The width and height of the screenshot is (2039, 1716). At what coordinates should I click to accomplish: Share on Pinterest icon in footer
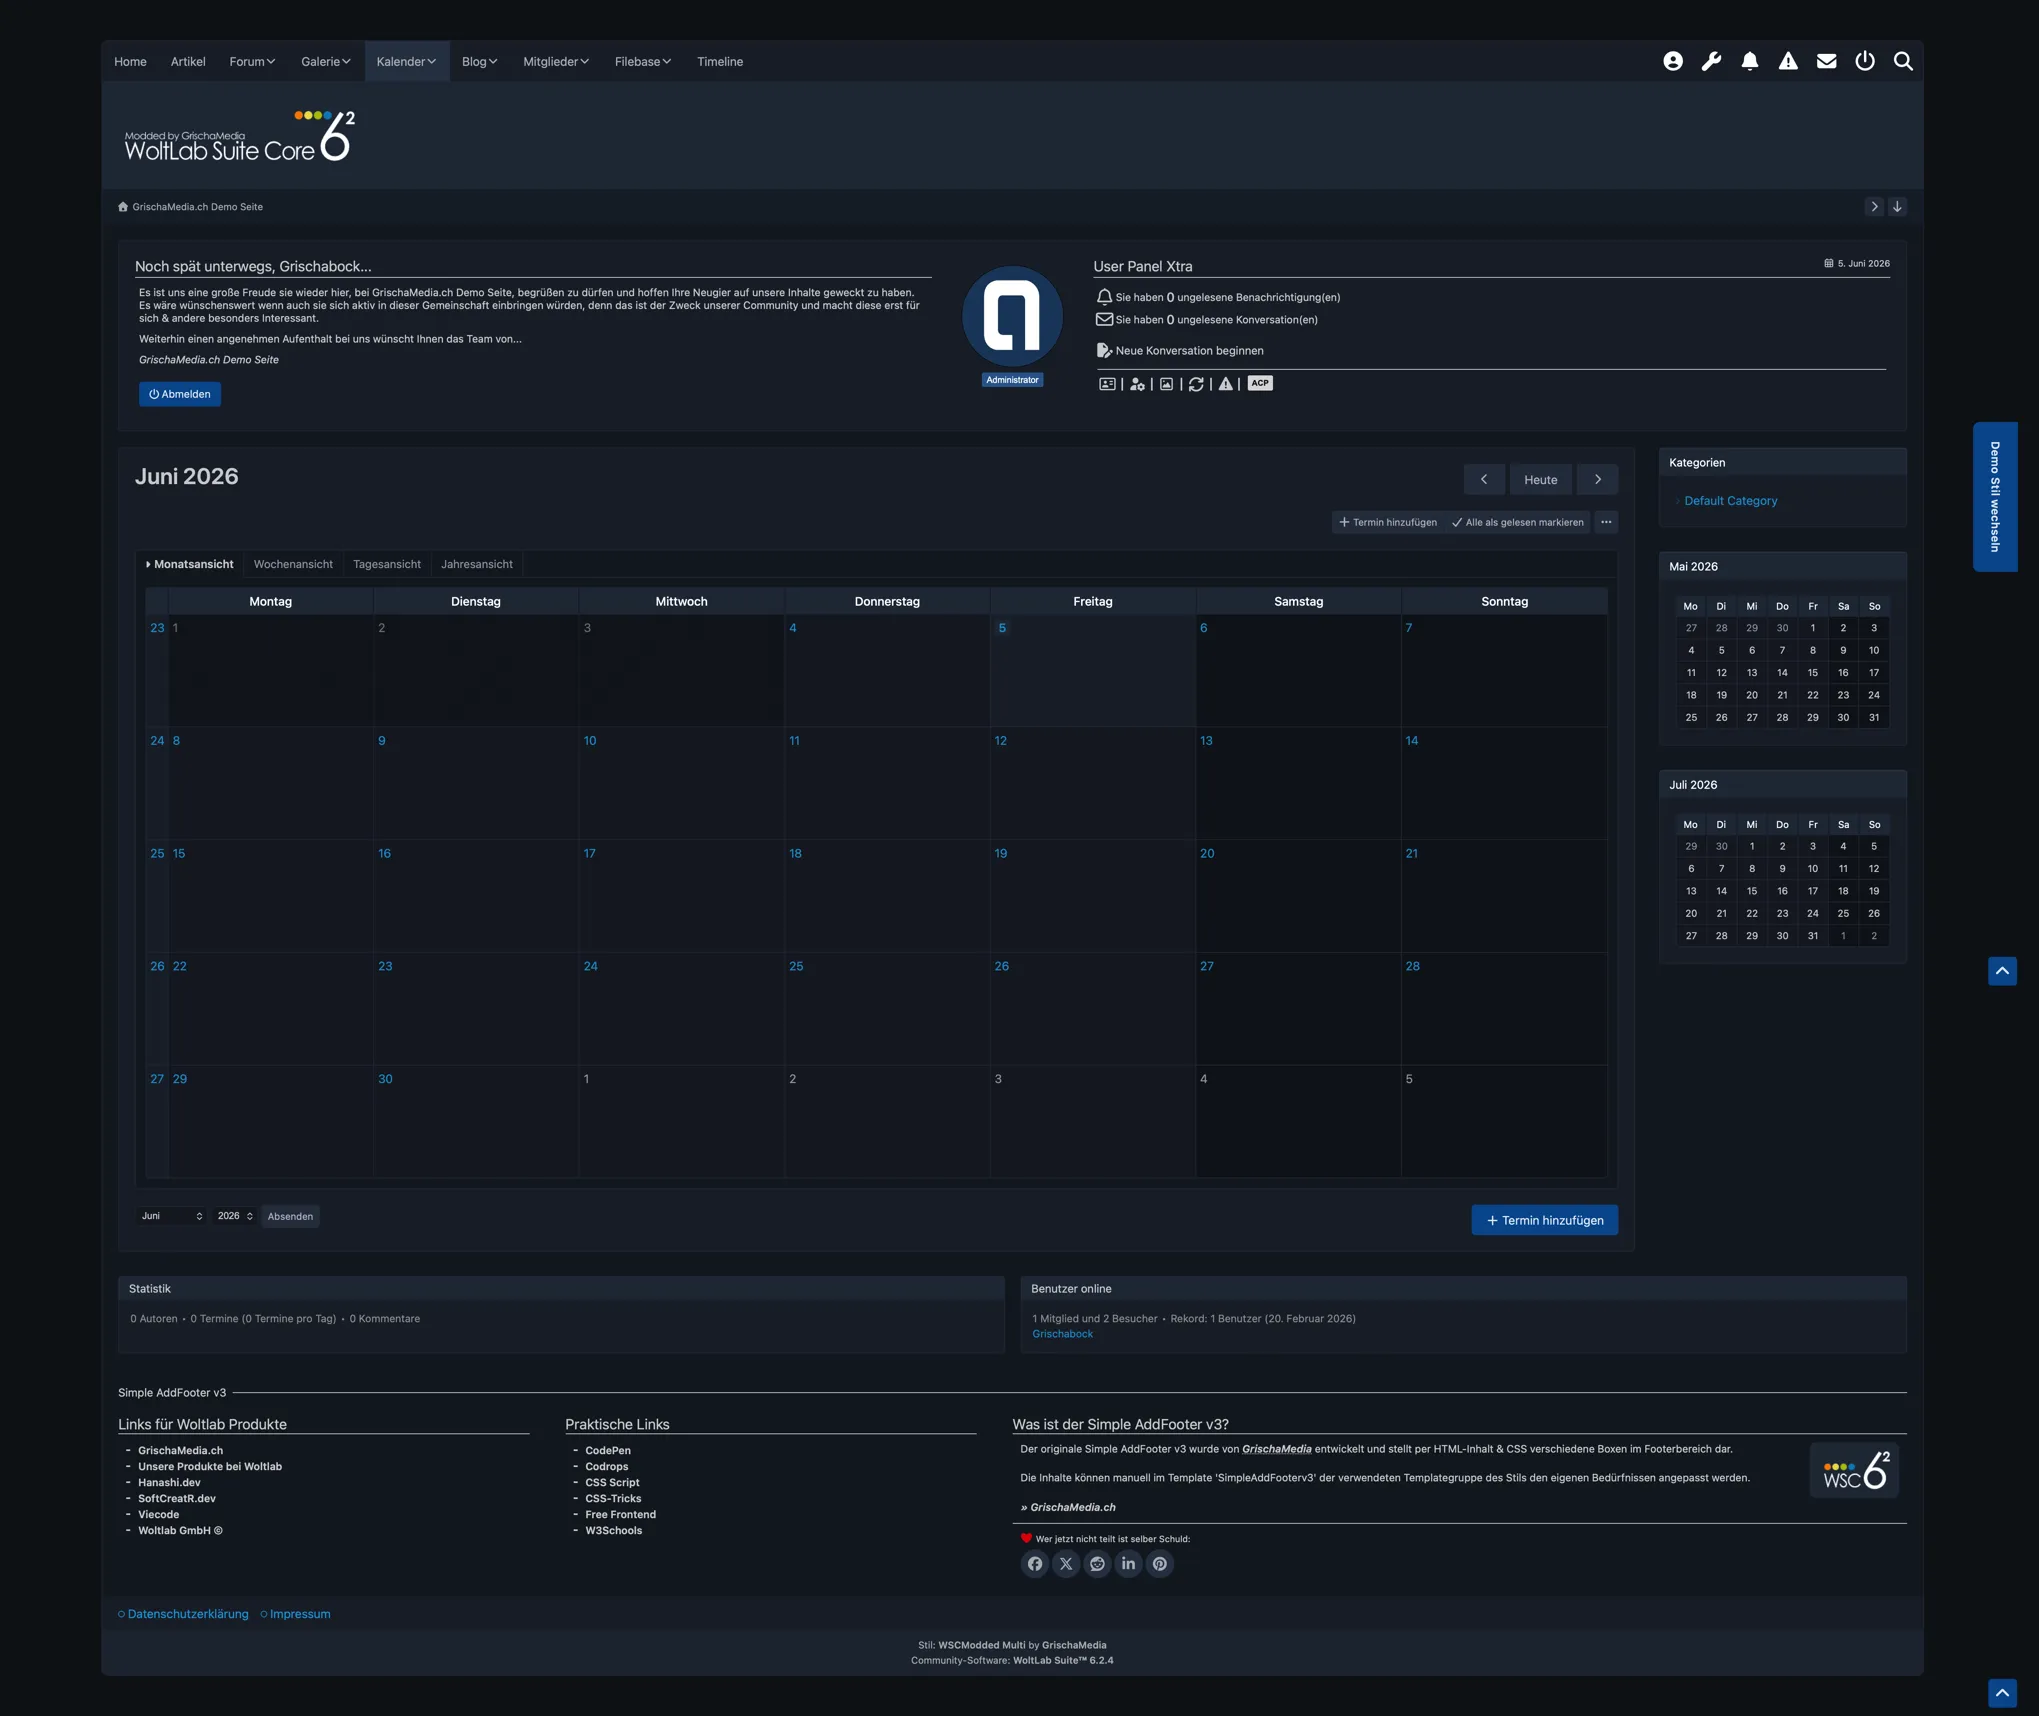(x=1159, y=1564)
